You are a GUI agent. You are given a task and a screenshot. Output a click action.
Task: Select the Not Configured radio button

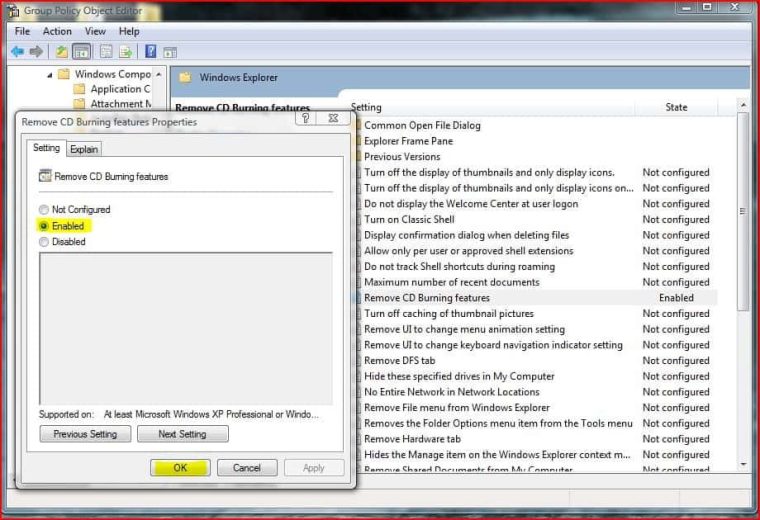[44, 209]
